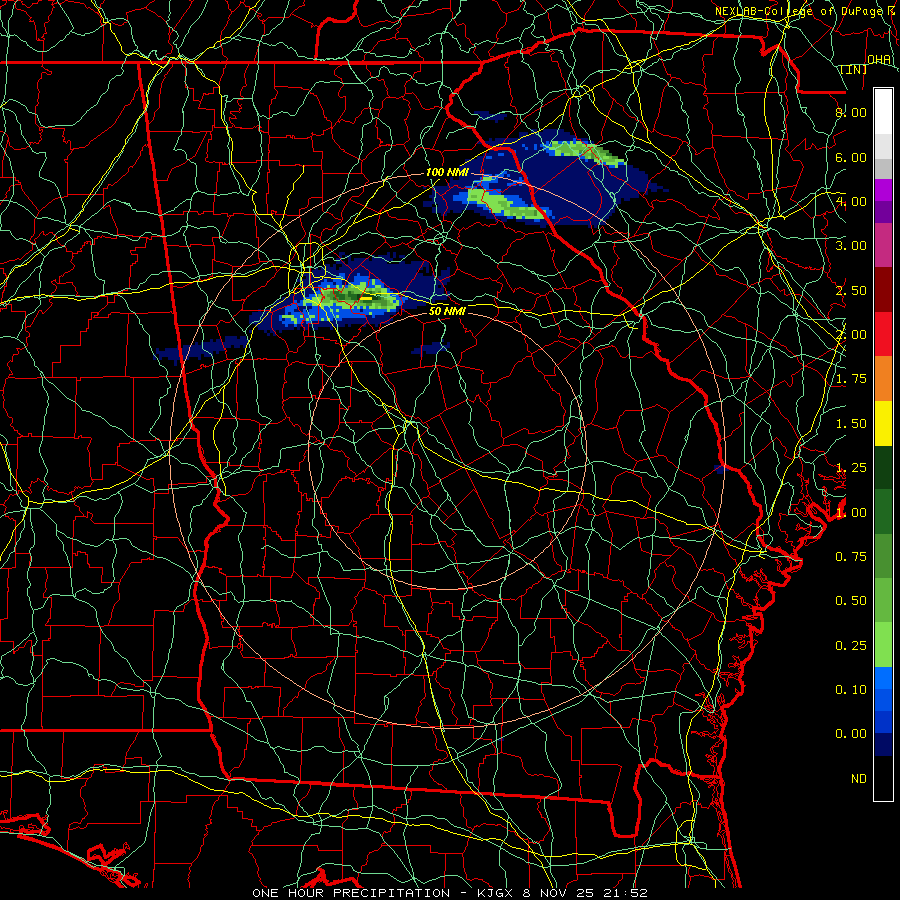Image resolution: width=900 pixels, height=900 pixels.
Task: Pick the bright red legend swatch
Action: pos(883,335)
